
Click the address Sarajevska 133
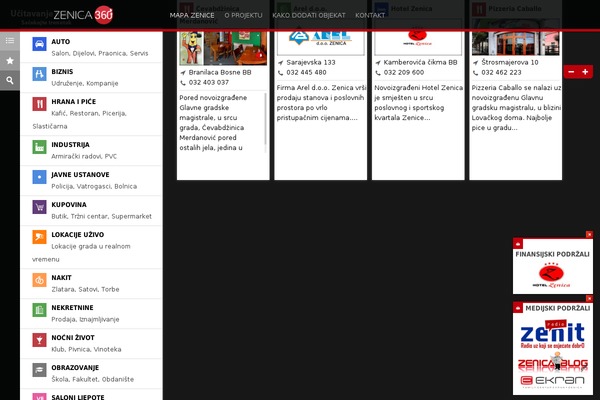[311, 62]
